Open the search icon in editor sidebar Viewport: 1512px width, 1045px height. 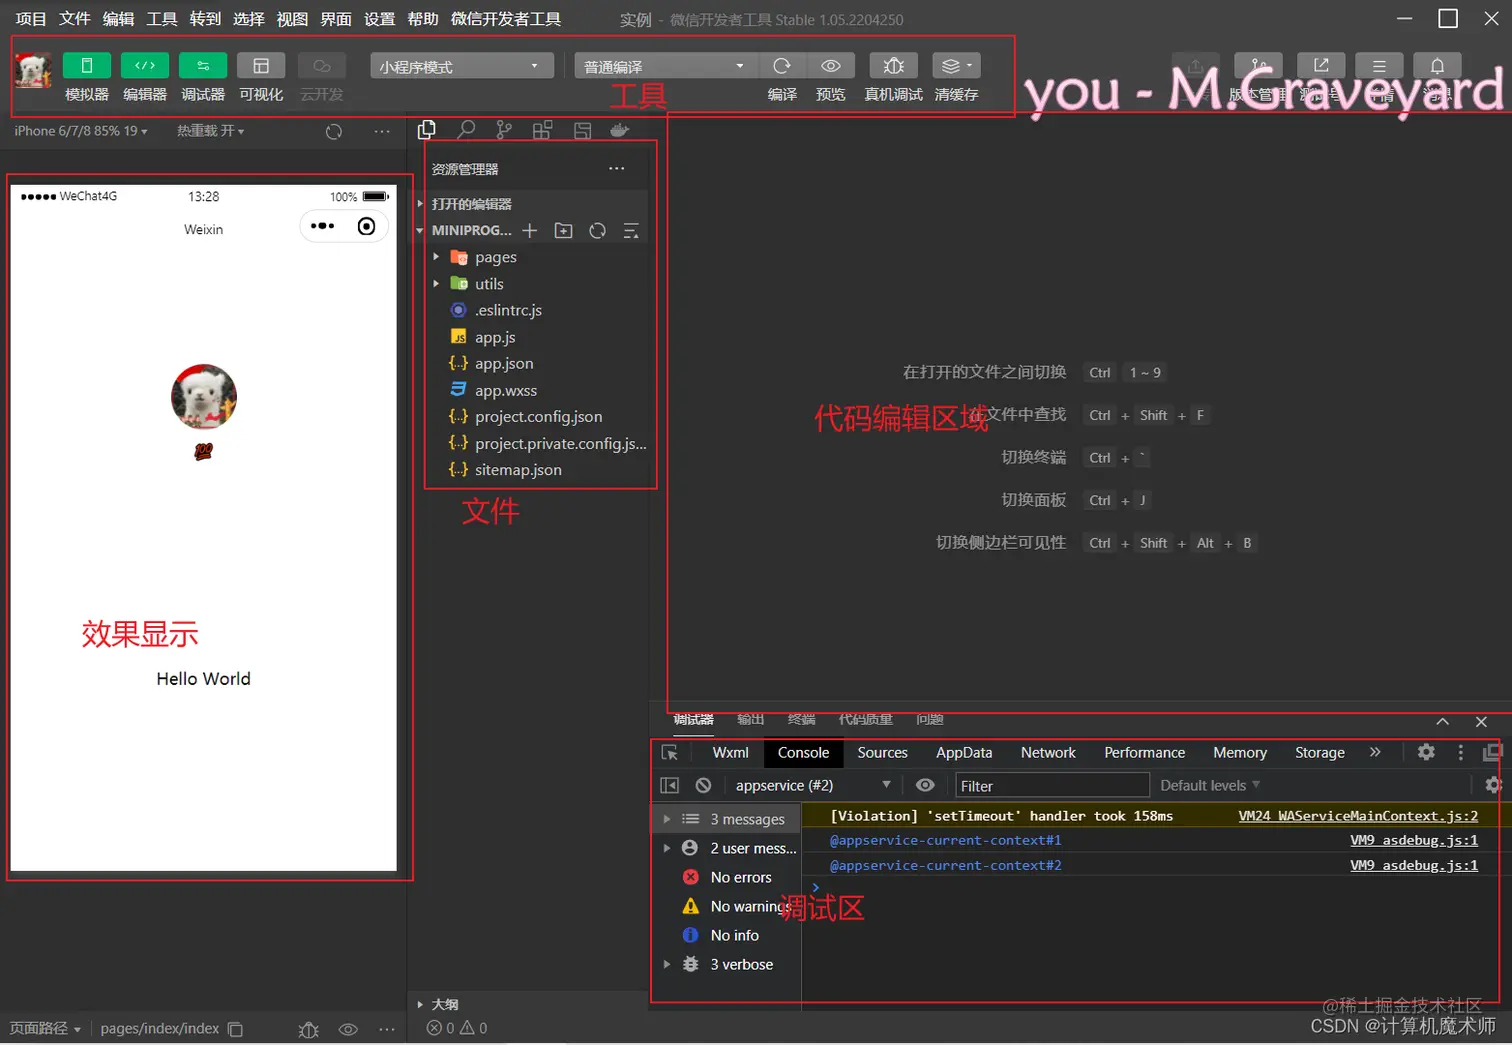tap(465, 130)
